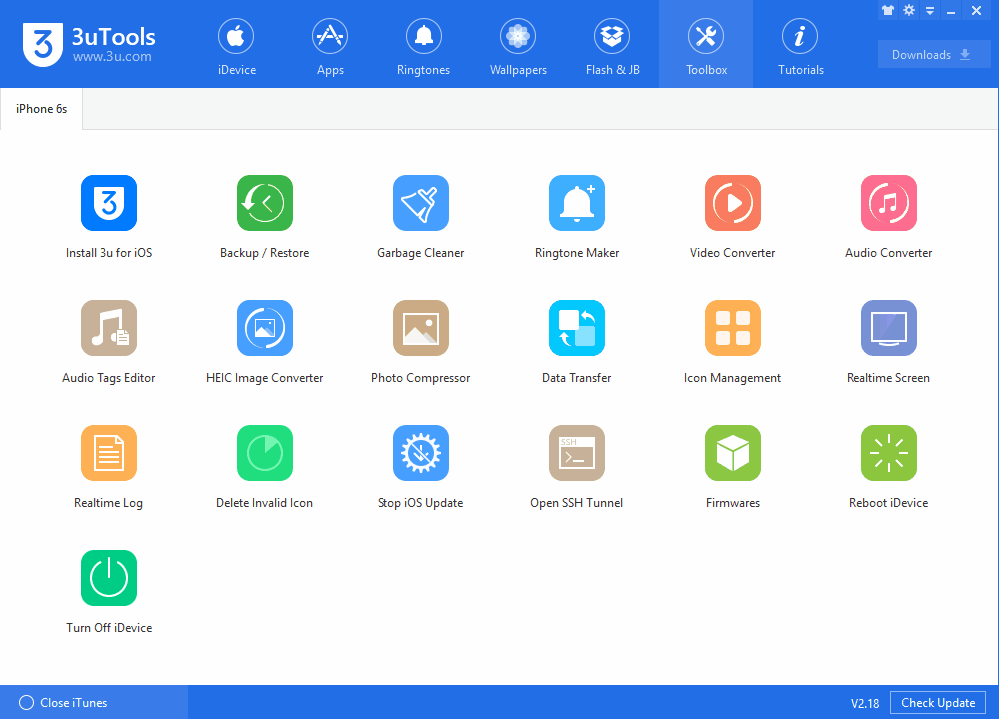Click the 3uTools logo
The image size is (999, 719).
coord(89,44)
